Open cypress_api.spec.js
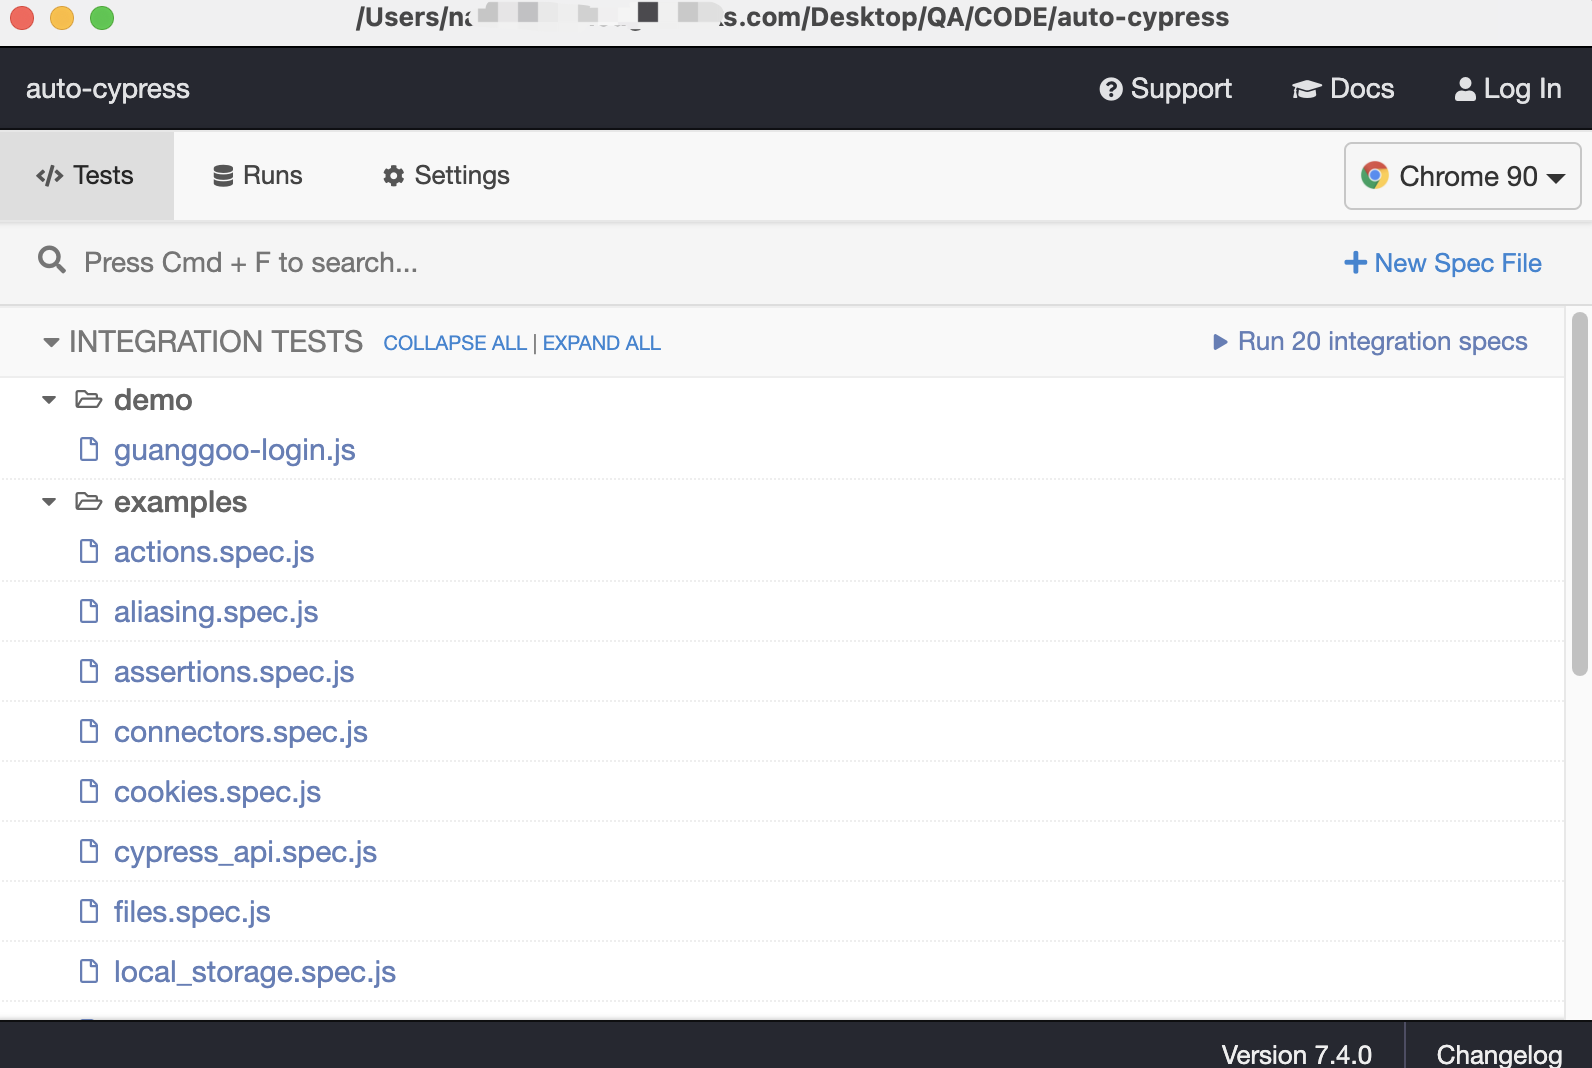Screen dimensions: 1592x1068 point(245,853)
